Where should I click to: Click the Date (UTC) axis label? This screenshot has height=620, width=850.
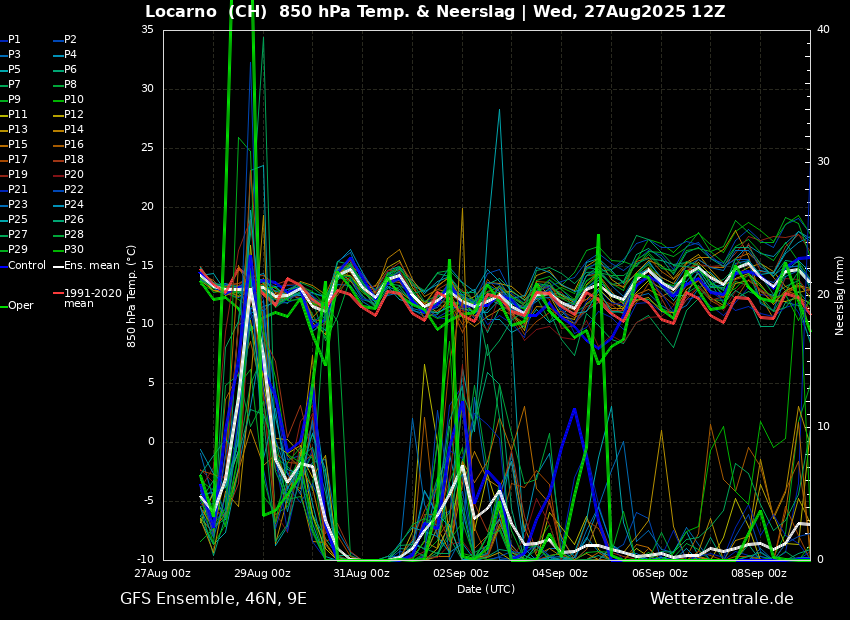coord(486,589)
